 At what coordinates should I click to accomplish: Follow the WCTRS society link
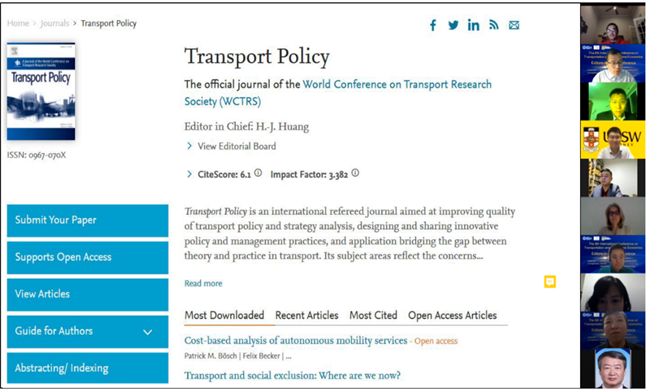click(338, 93)
